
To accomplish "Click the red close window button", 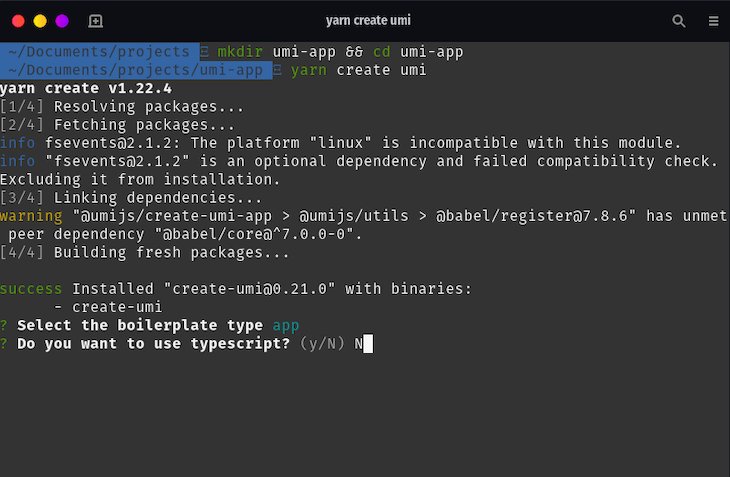I will pyautogui.click(x=18, y=21).
